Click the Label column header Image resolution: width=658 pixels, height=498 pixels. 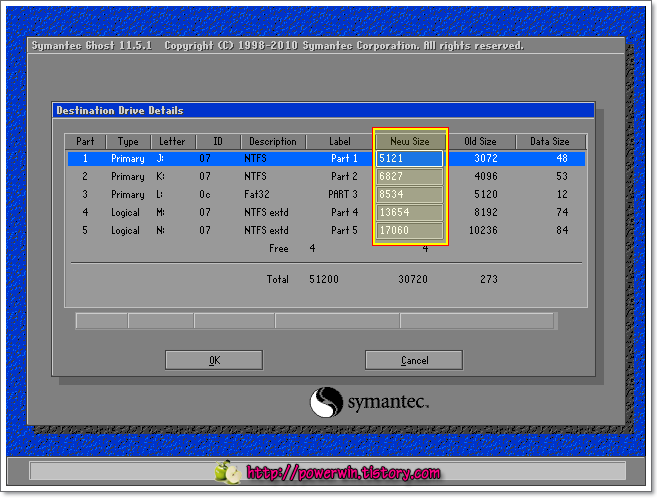pos(339,141)
